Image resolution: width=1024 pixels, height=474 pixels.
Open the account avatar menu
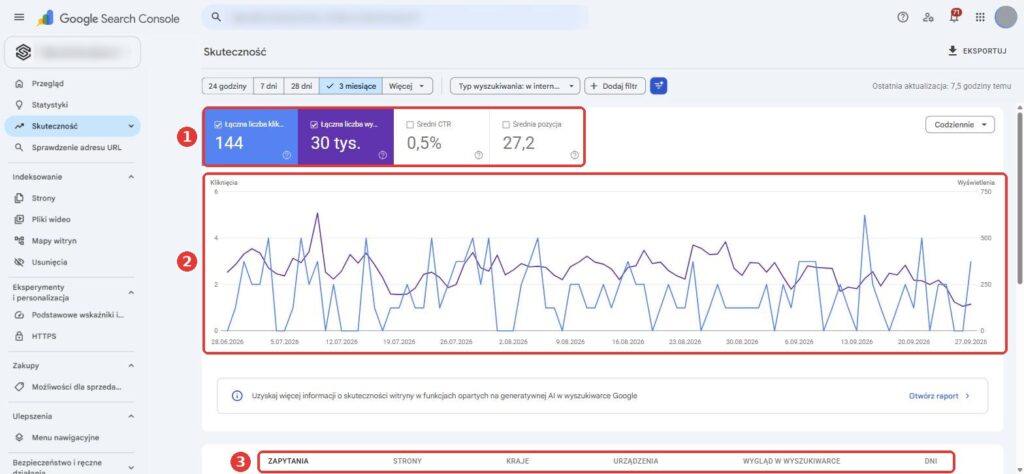[1005, 17]
